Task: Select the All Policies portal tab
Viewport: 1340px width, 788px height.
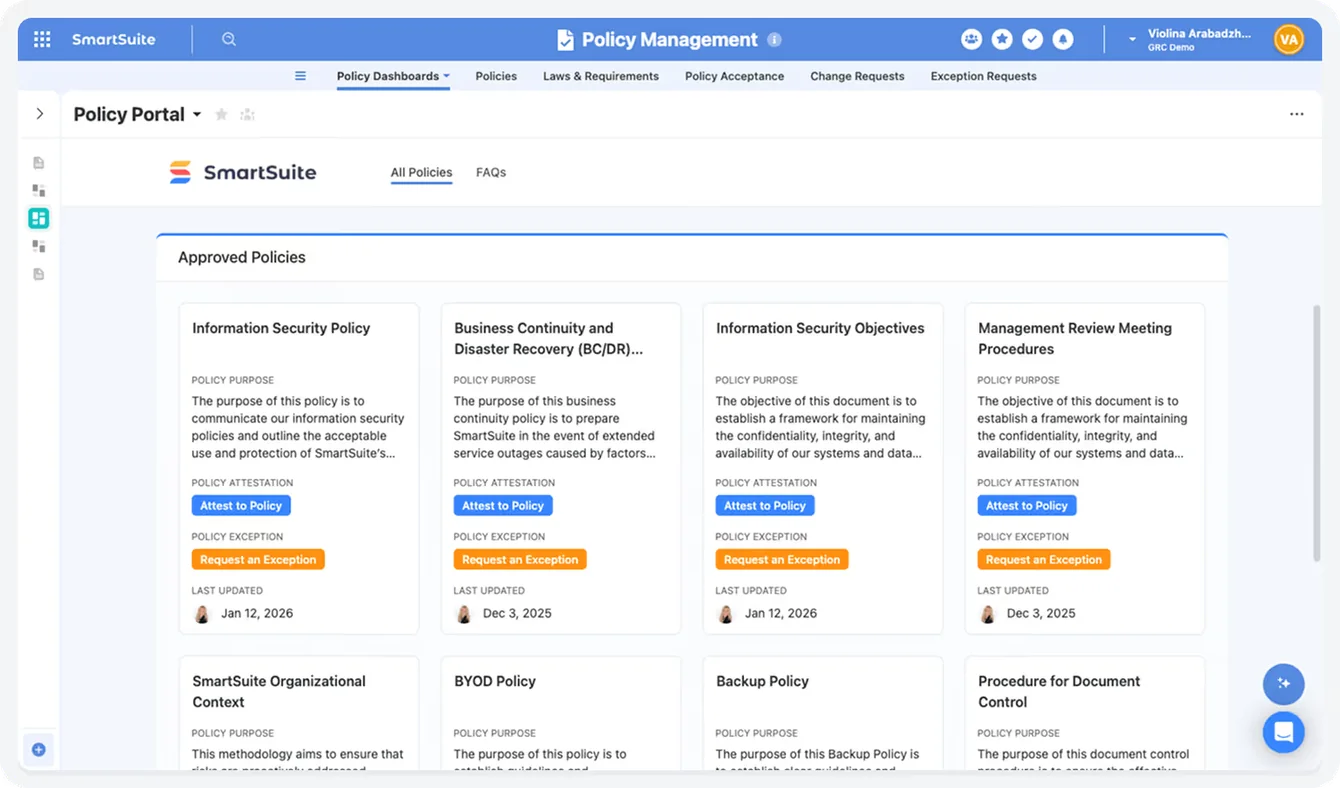Action: 421,172
